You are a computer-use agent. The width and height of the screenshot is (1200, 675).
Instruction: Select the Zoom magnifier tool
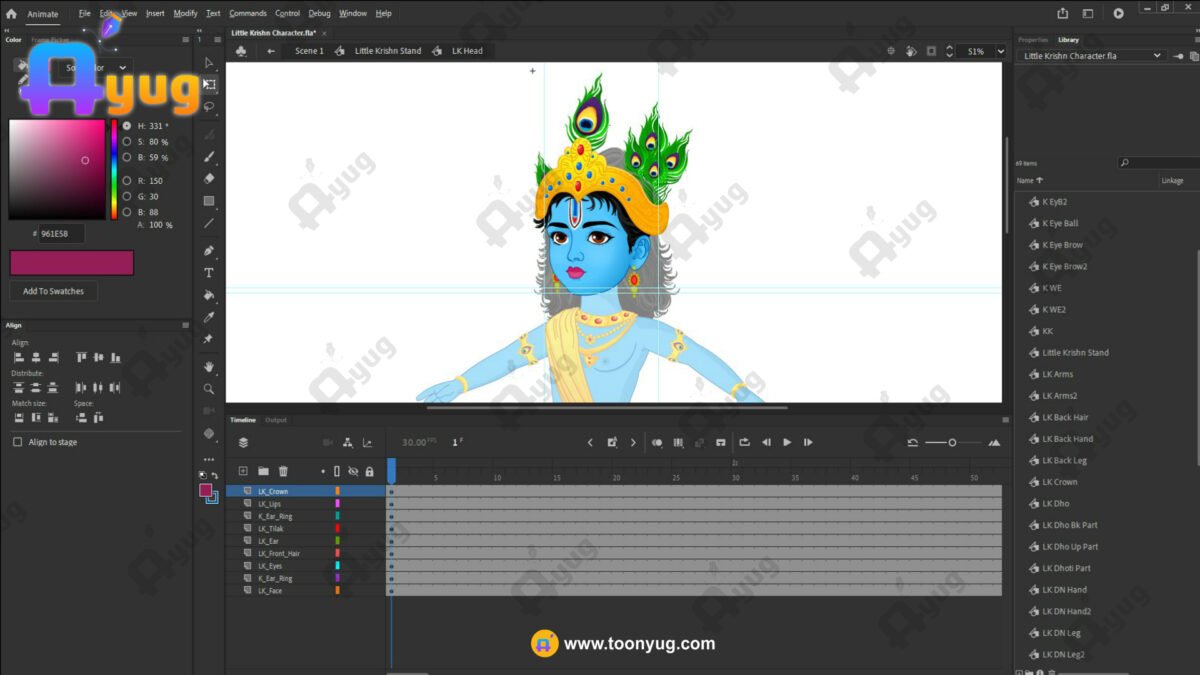pyautogui.click(x=209, y=389)
